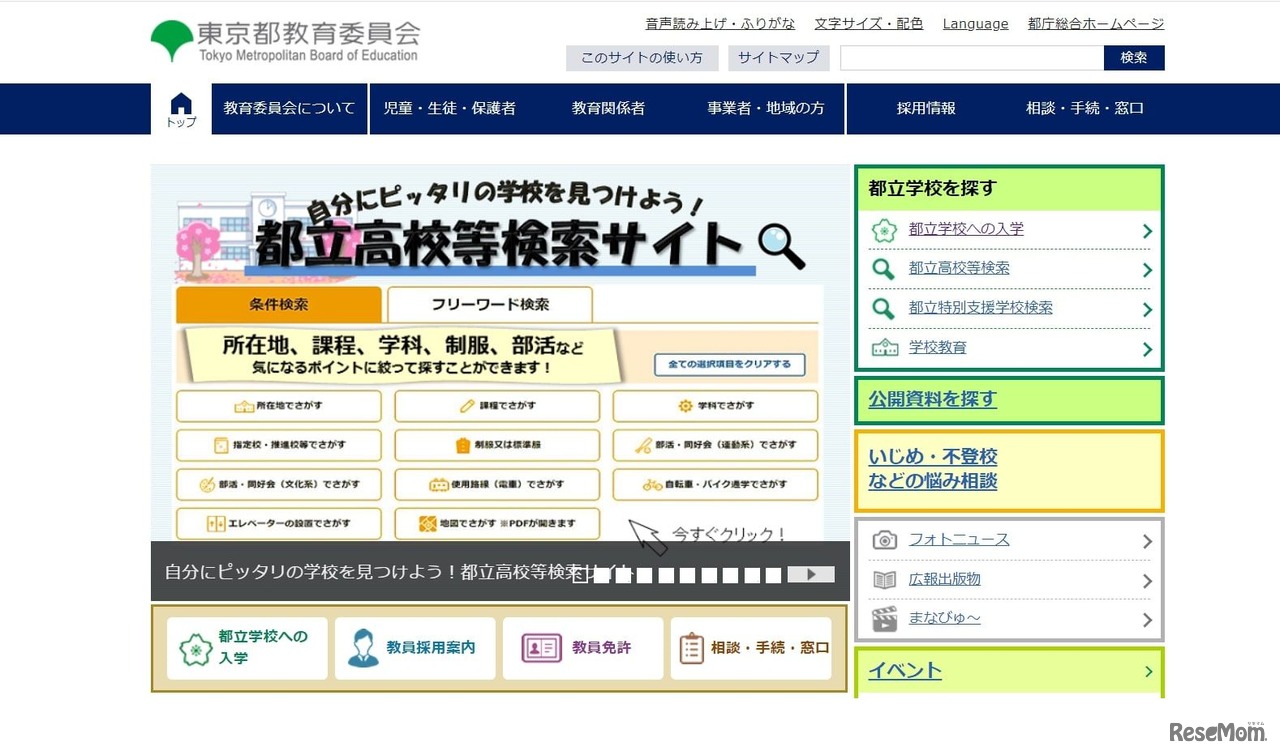Select the first outlined slideshow indicator
Screen dimensions: 1280x755
(x=580, y=575)
